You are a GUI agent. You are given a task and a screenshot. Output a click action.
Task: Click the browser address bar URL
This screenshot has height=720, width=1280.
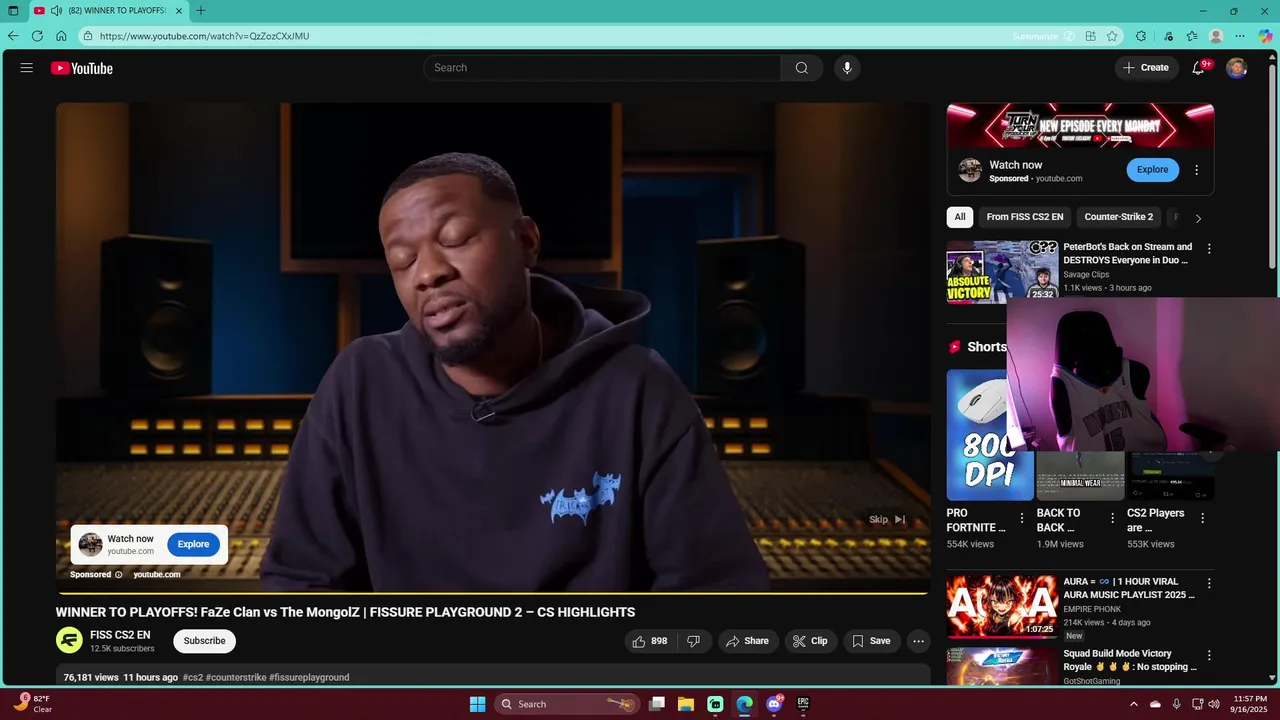pos(204,36)
